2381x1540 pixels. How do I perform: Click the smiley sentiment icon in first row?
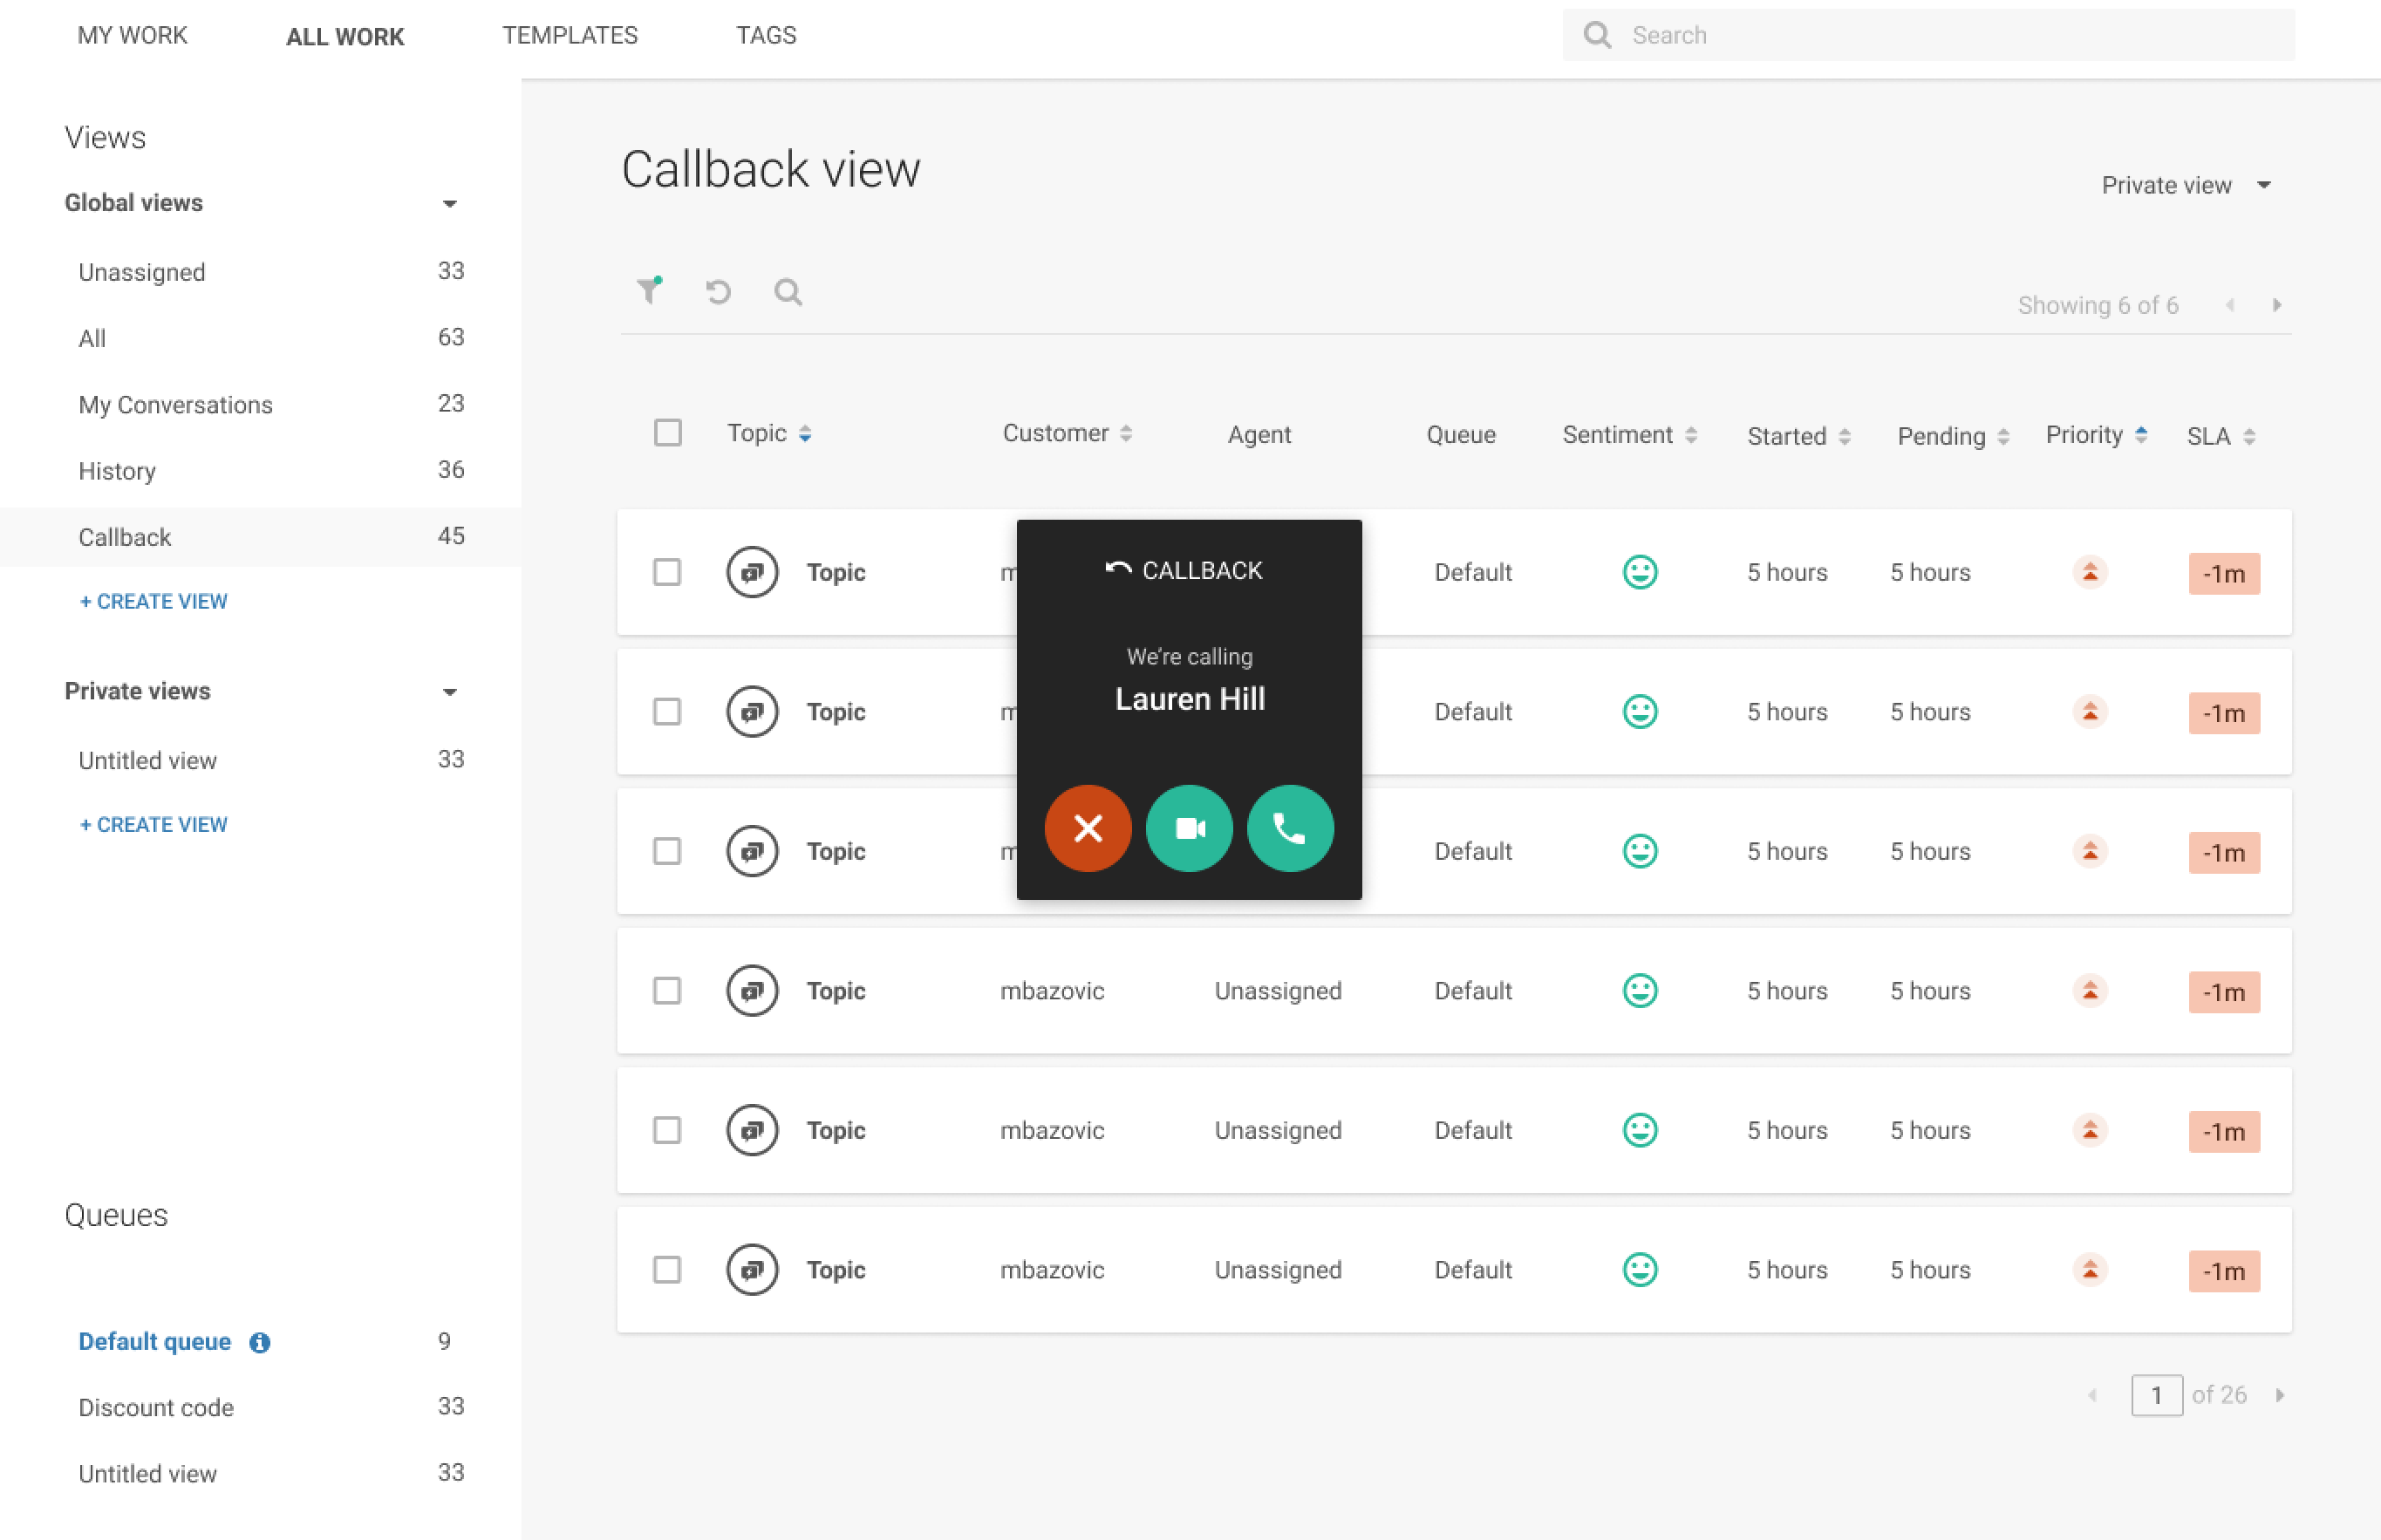(1639, 572)
